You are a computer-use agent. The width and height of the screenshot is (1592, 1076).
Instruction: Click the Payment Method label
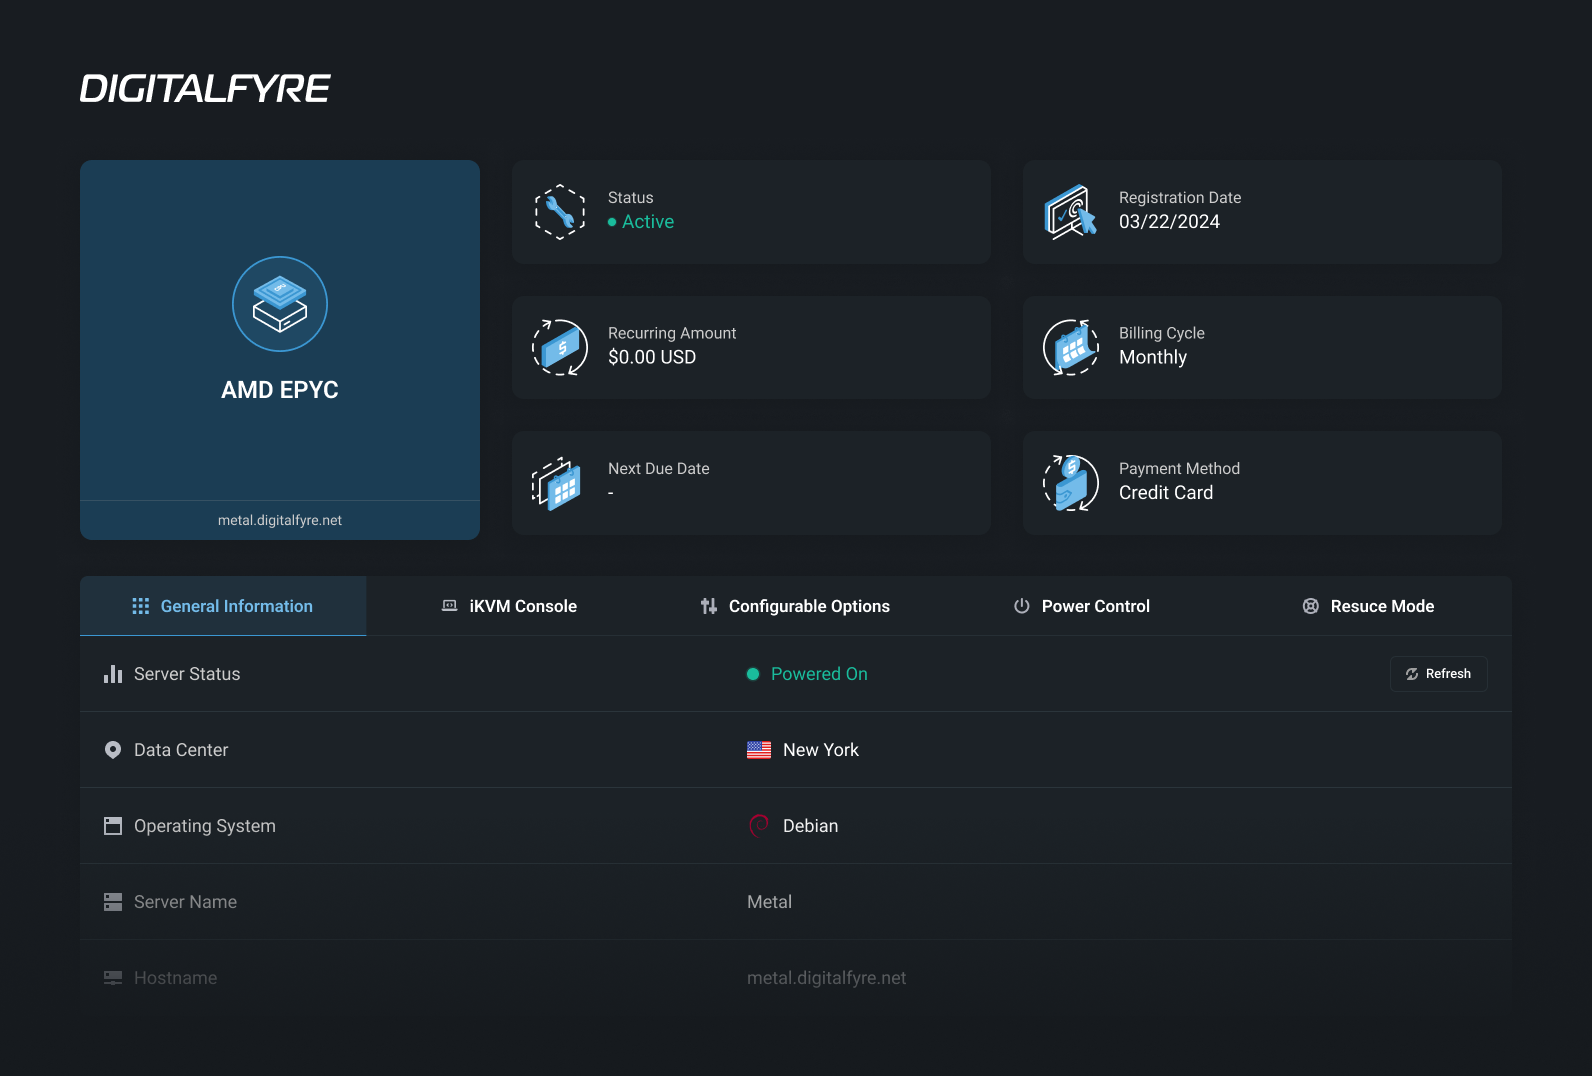point(1179,469)
